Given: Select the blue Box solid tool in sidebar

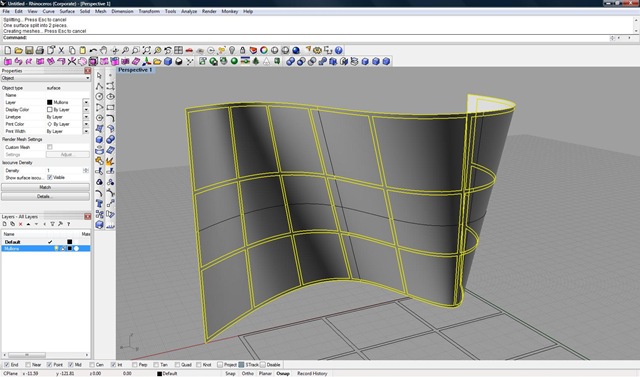Looking at the screenshot, I should (x=99, y=139).
